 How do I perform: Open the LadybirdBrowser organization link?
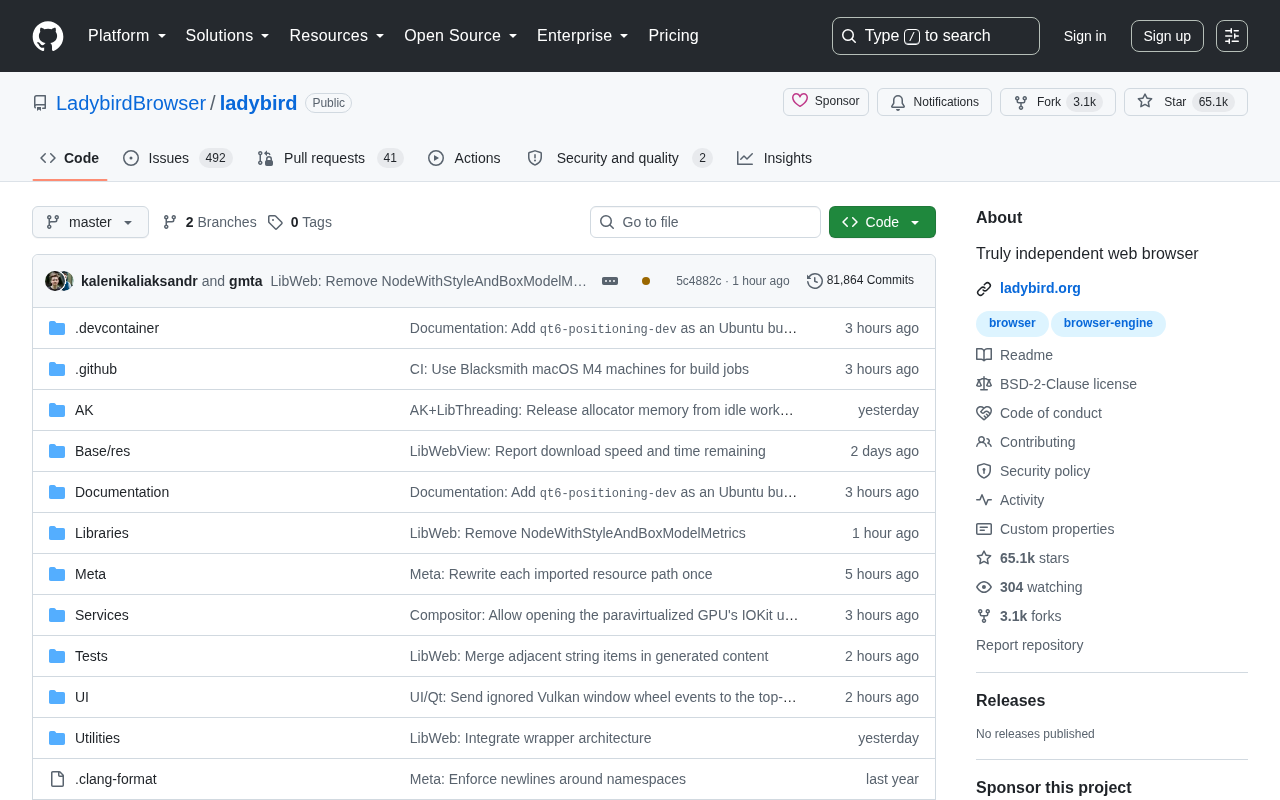point(131,103)
